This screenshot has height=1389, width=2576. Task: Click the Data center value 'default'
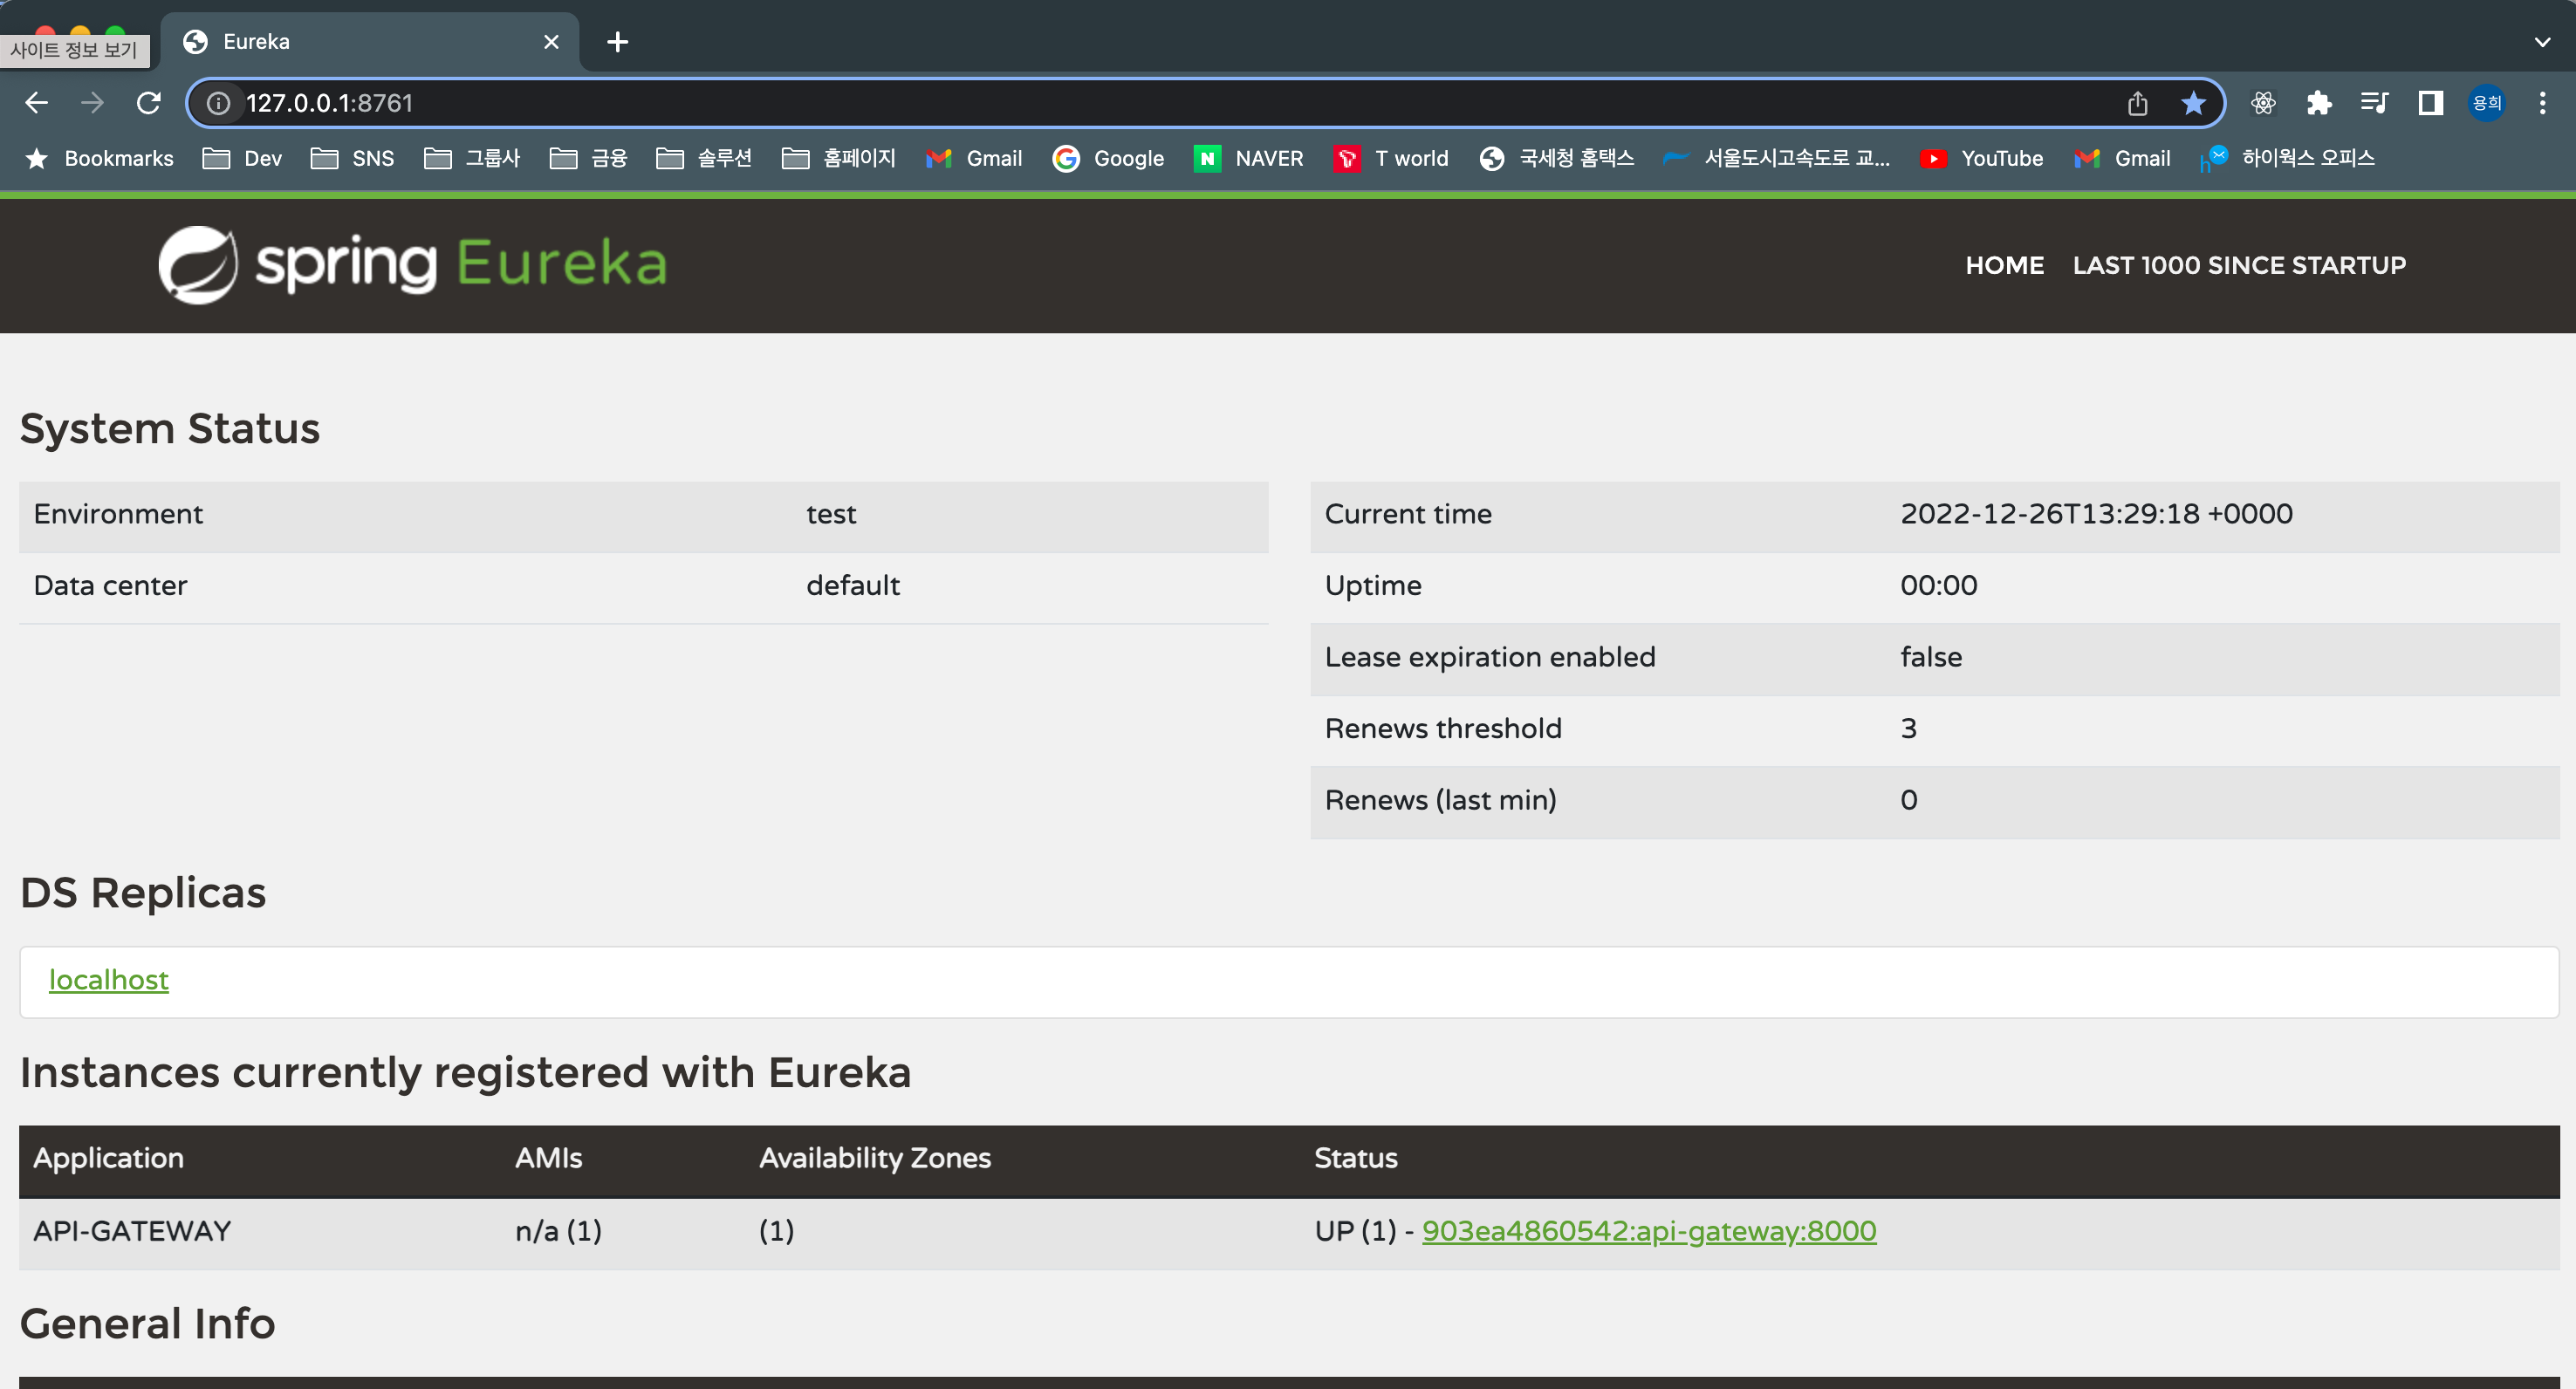[x=853, y=585]
